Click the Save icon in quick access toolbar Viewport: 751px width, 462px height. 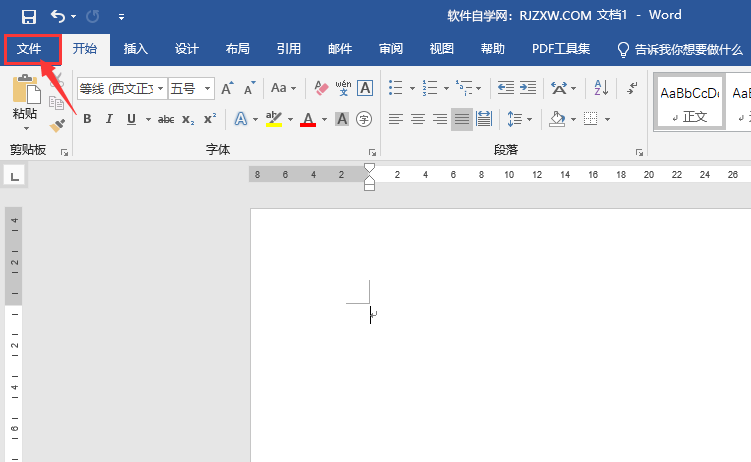pos(29,17)
